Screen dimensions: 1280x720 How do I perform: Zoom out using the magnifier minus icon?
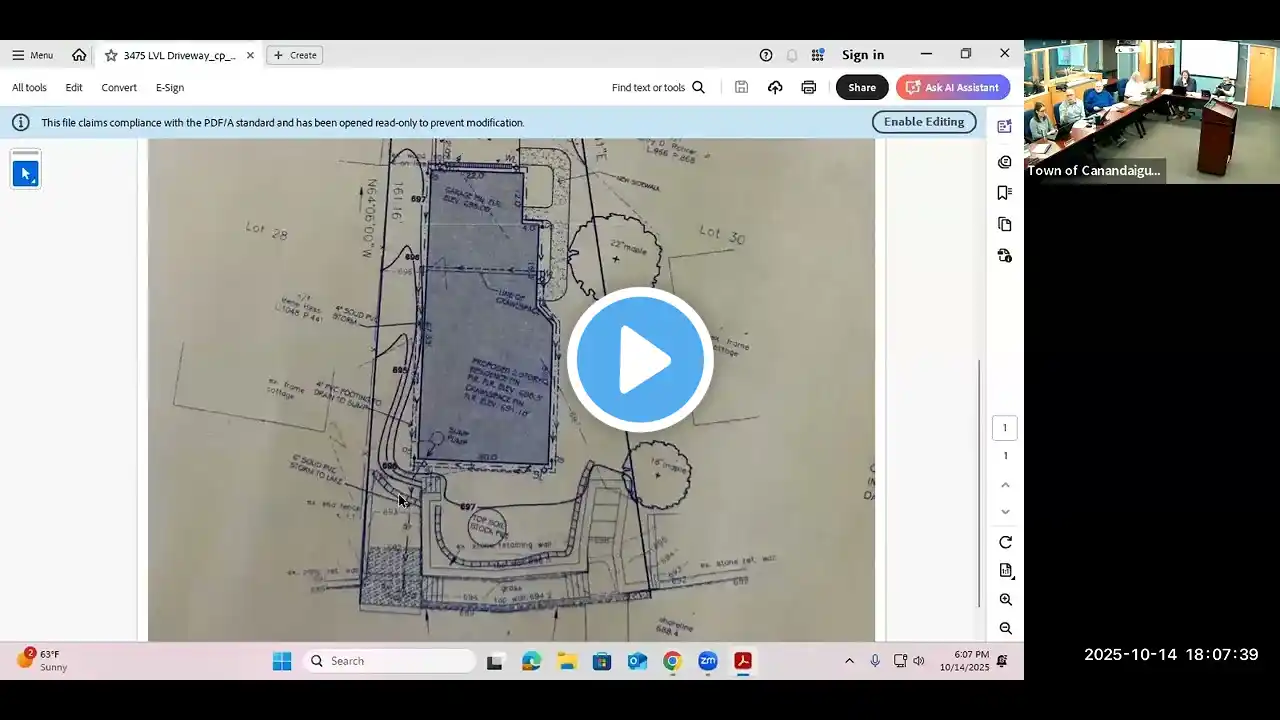1005,629
